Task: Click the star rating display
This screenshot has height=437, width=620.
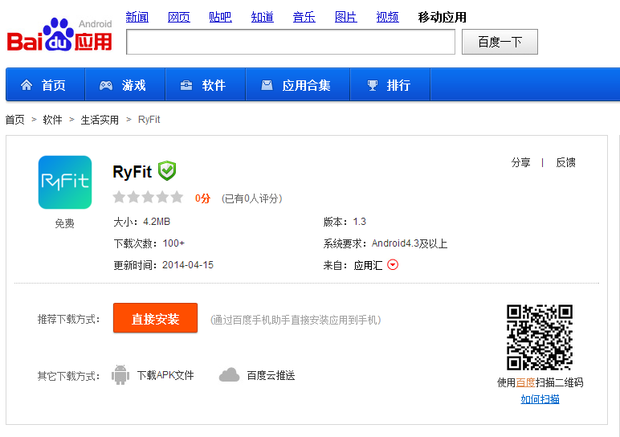Action: tap(148, 198)
